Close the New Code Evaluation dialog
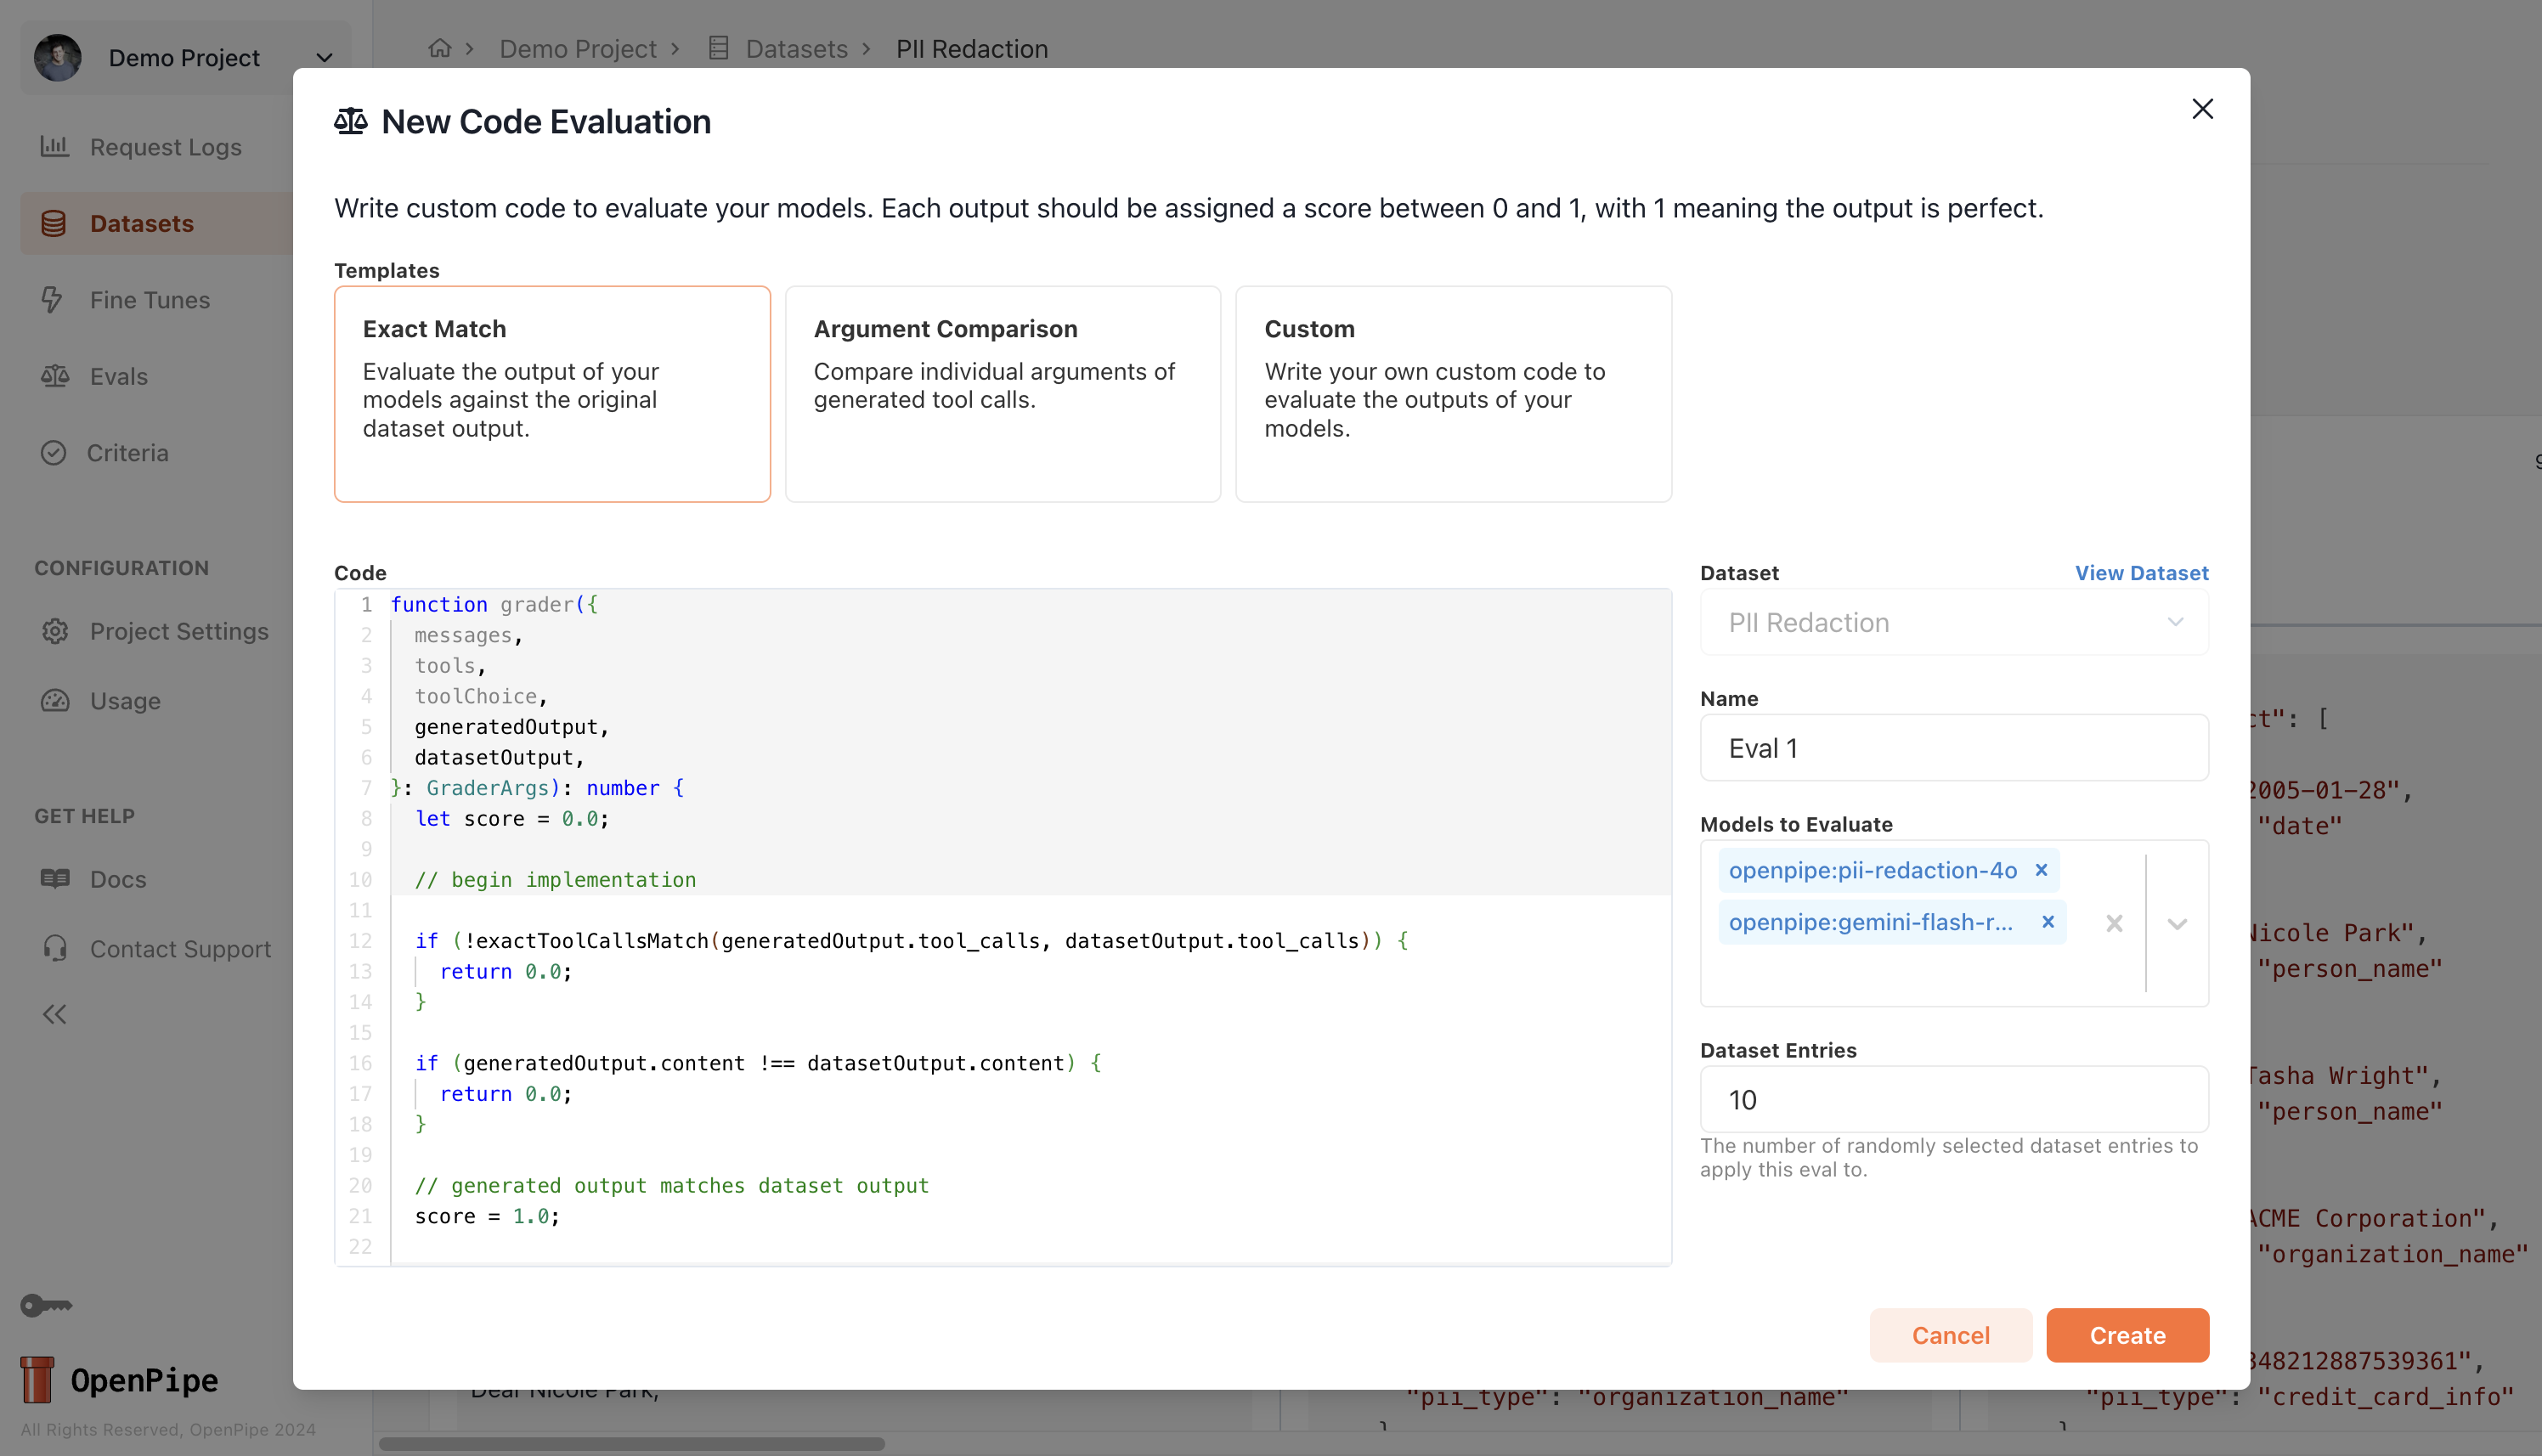The width and height of the screenshot is (2542, 1456). (2202, 109)
